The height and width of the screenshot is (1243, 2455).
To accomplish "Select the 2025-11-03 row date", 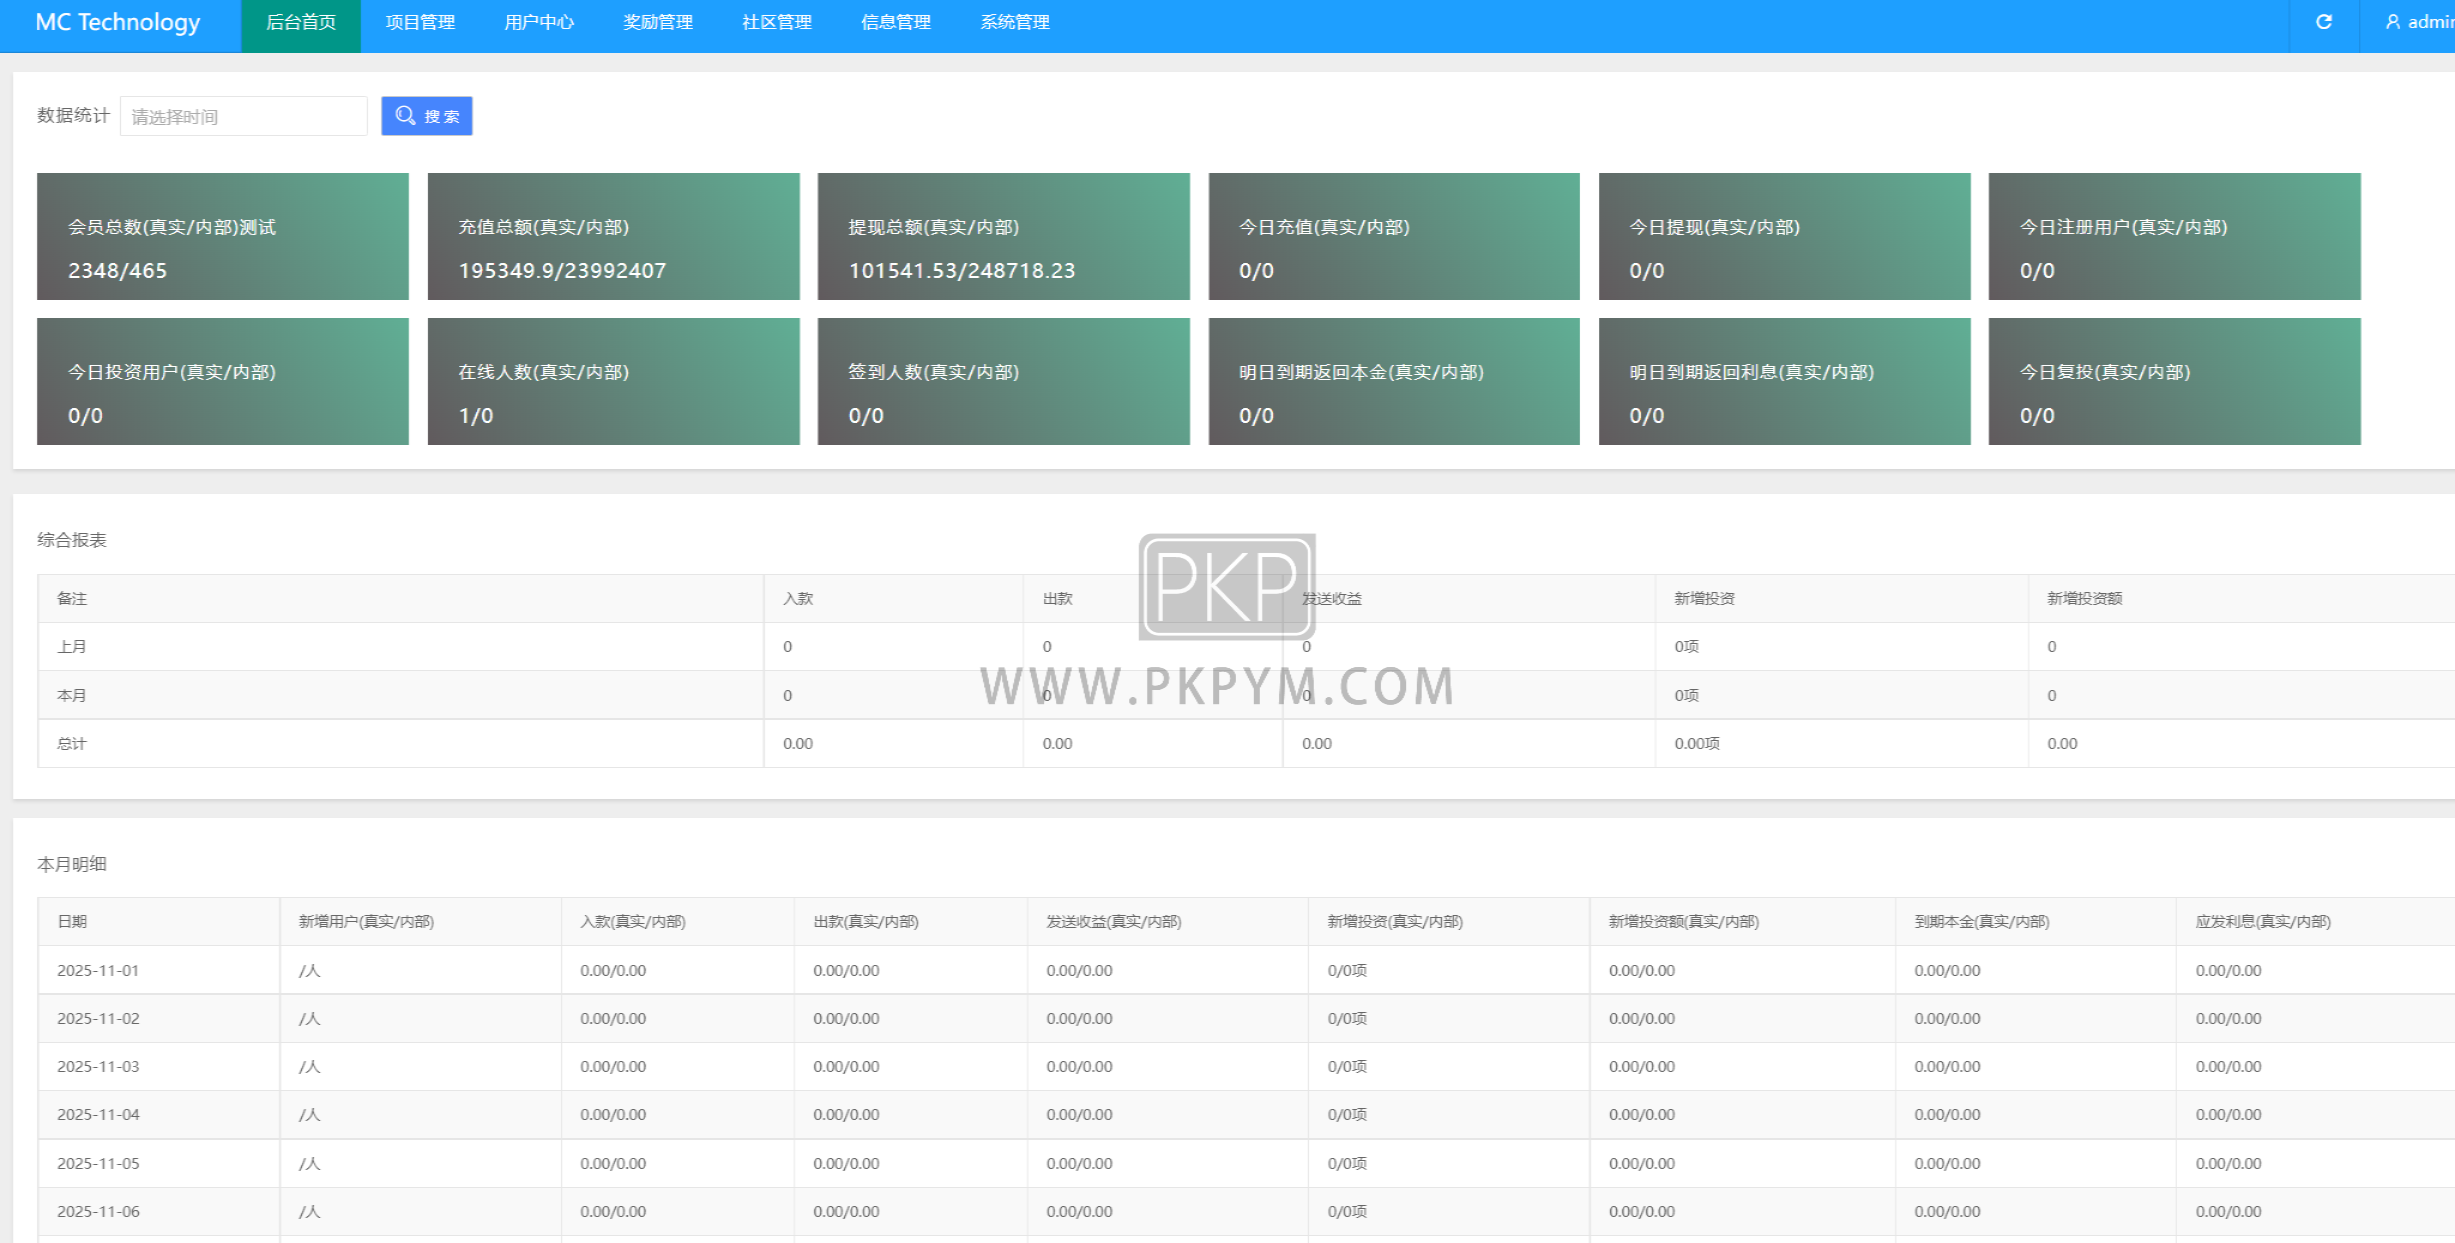I will coord(98,1067).
